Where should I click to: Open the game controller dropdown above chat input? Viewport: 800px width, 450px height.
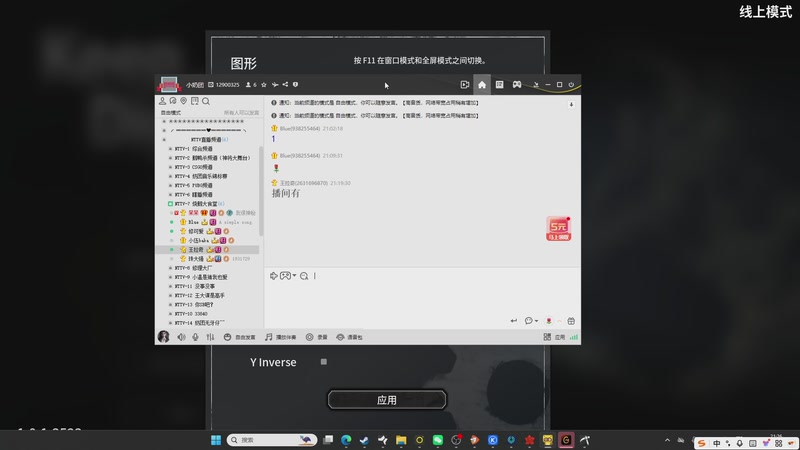[x=288, y=276]
